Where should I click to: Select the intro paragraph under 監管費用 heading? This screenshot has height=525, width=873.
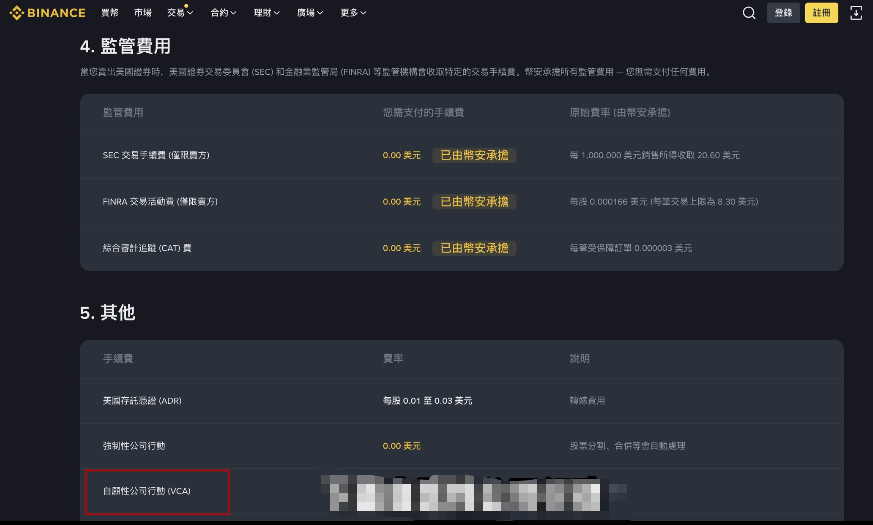coord(396,72)
